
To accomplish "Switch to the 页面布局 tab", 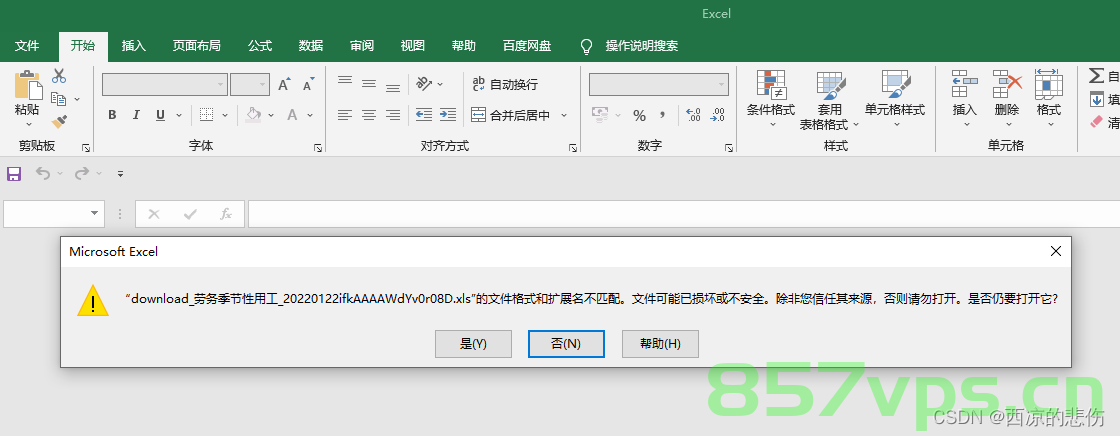I will point(196,46).
